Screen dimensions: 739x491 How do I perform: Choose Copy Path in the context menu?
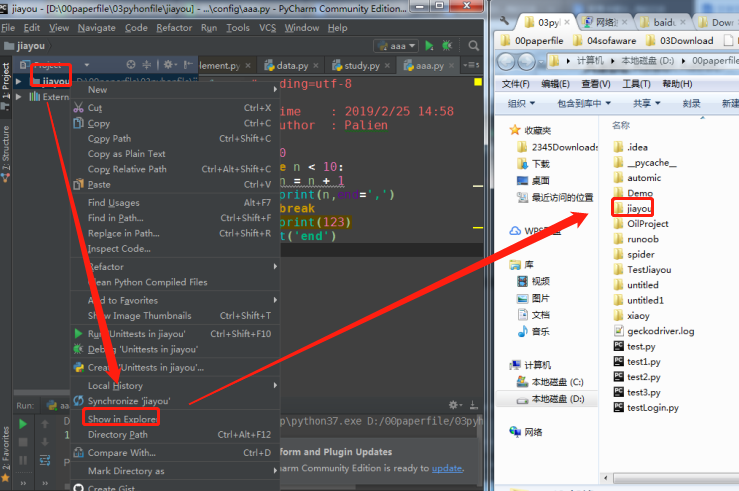coord(175,139)
